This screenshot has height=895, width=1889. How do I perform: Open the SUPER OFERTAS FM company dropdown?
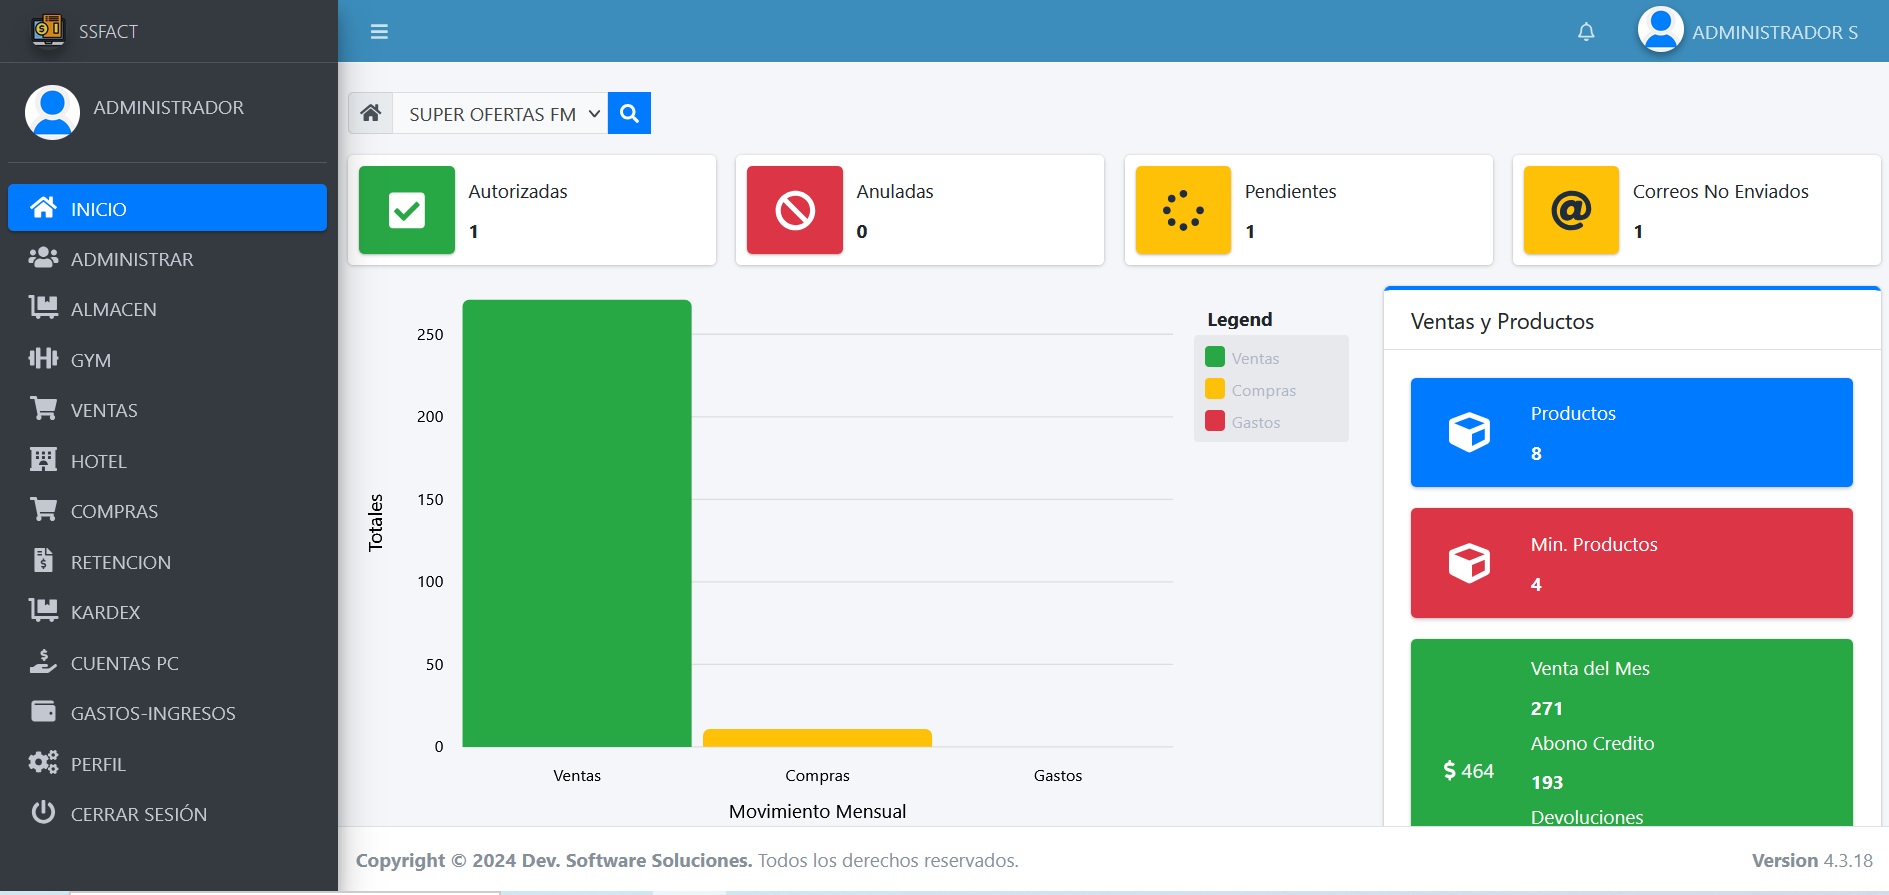(500, 114)
